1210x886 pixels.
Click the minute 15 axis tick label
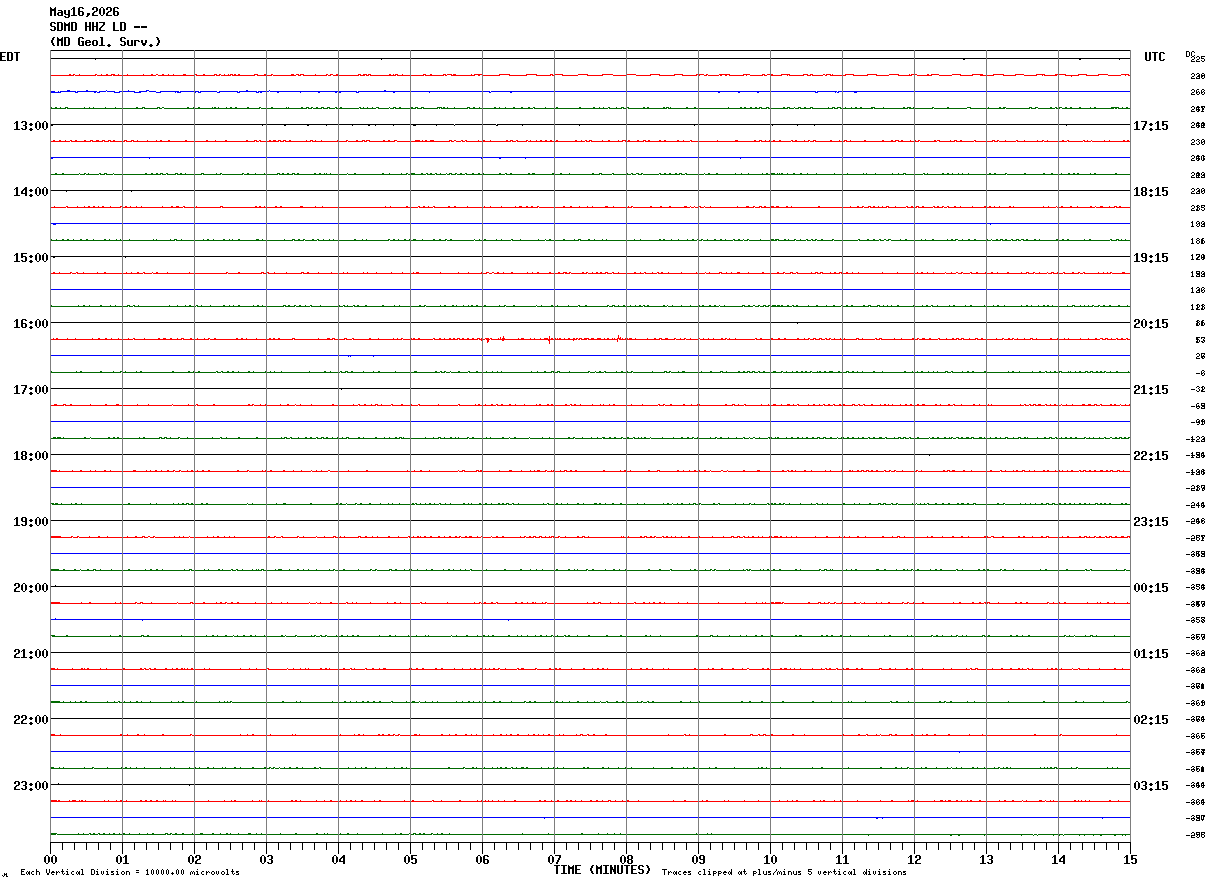(x=1130, y=859)
